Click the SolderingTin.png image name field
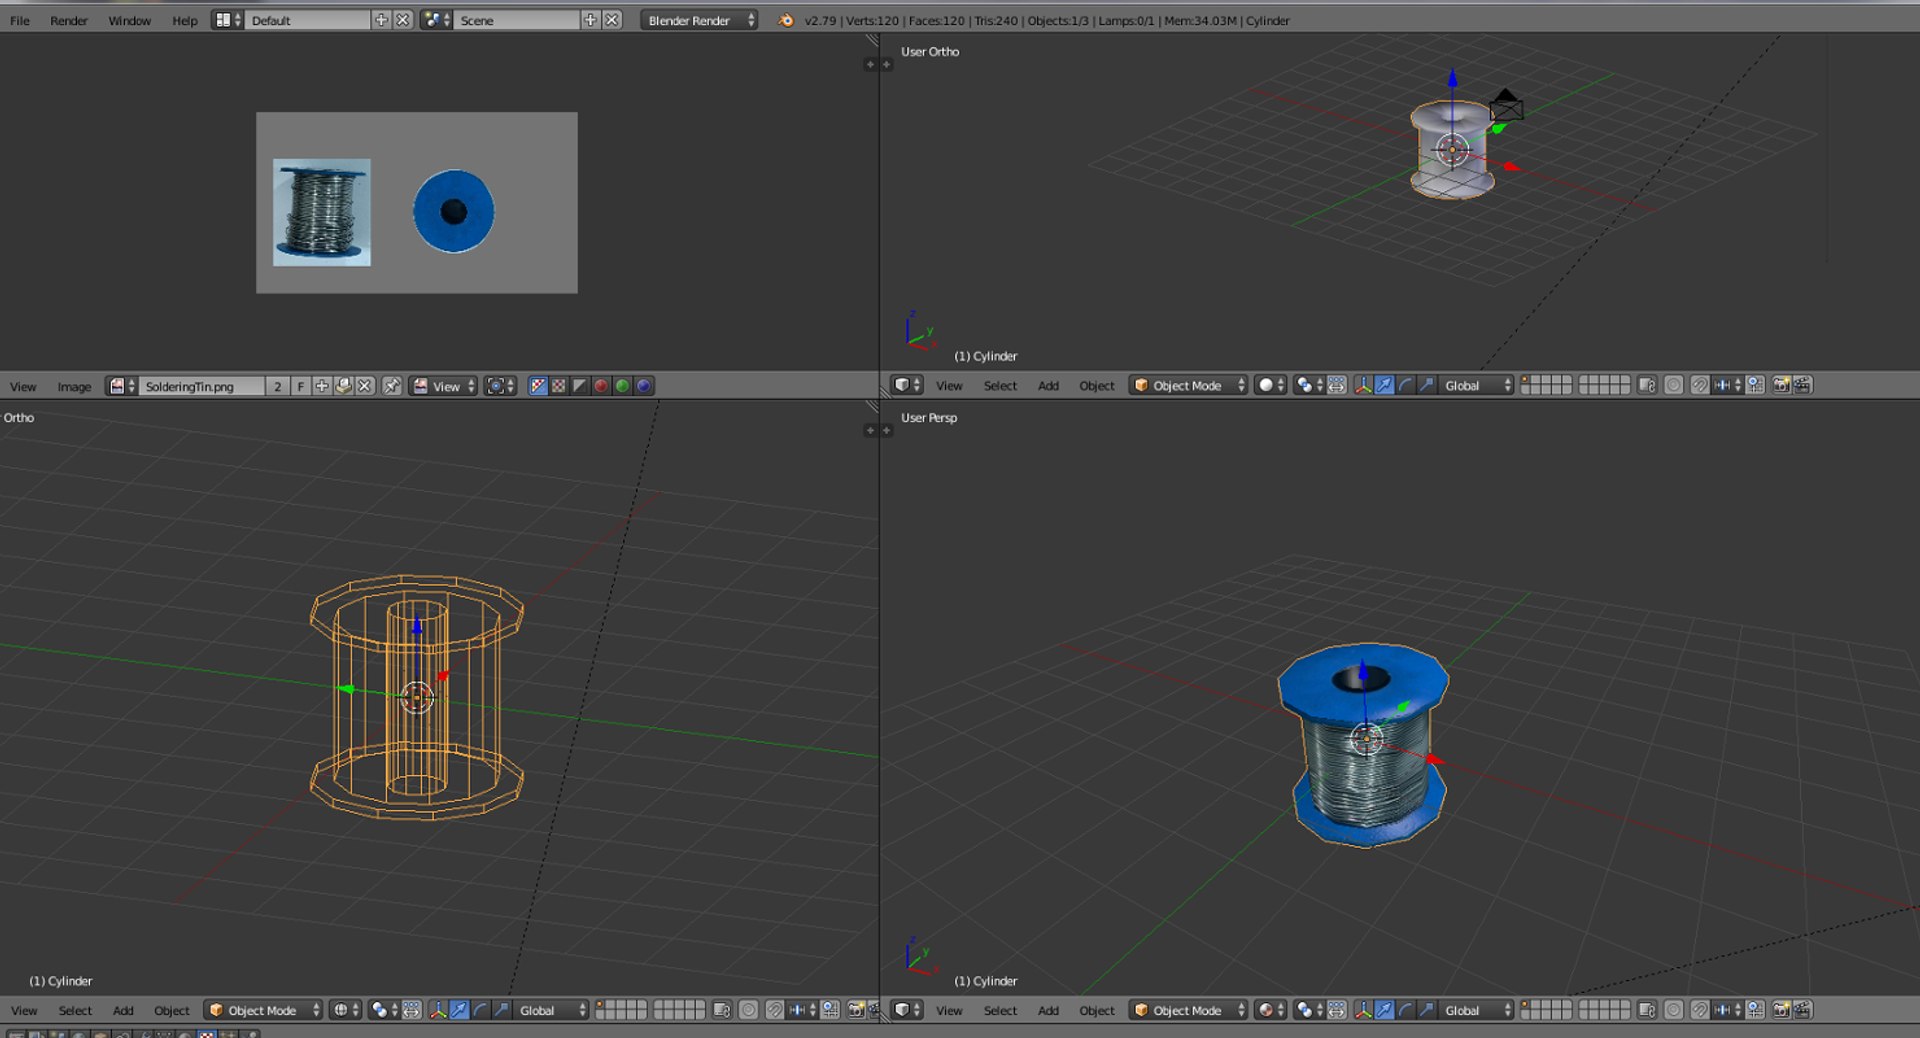Screen dimensions: 1920x1038 point(202,386)
